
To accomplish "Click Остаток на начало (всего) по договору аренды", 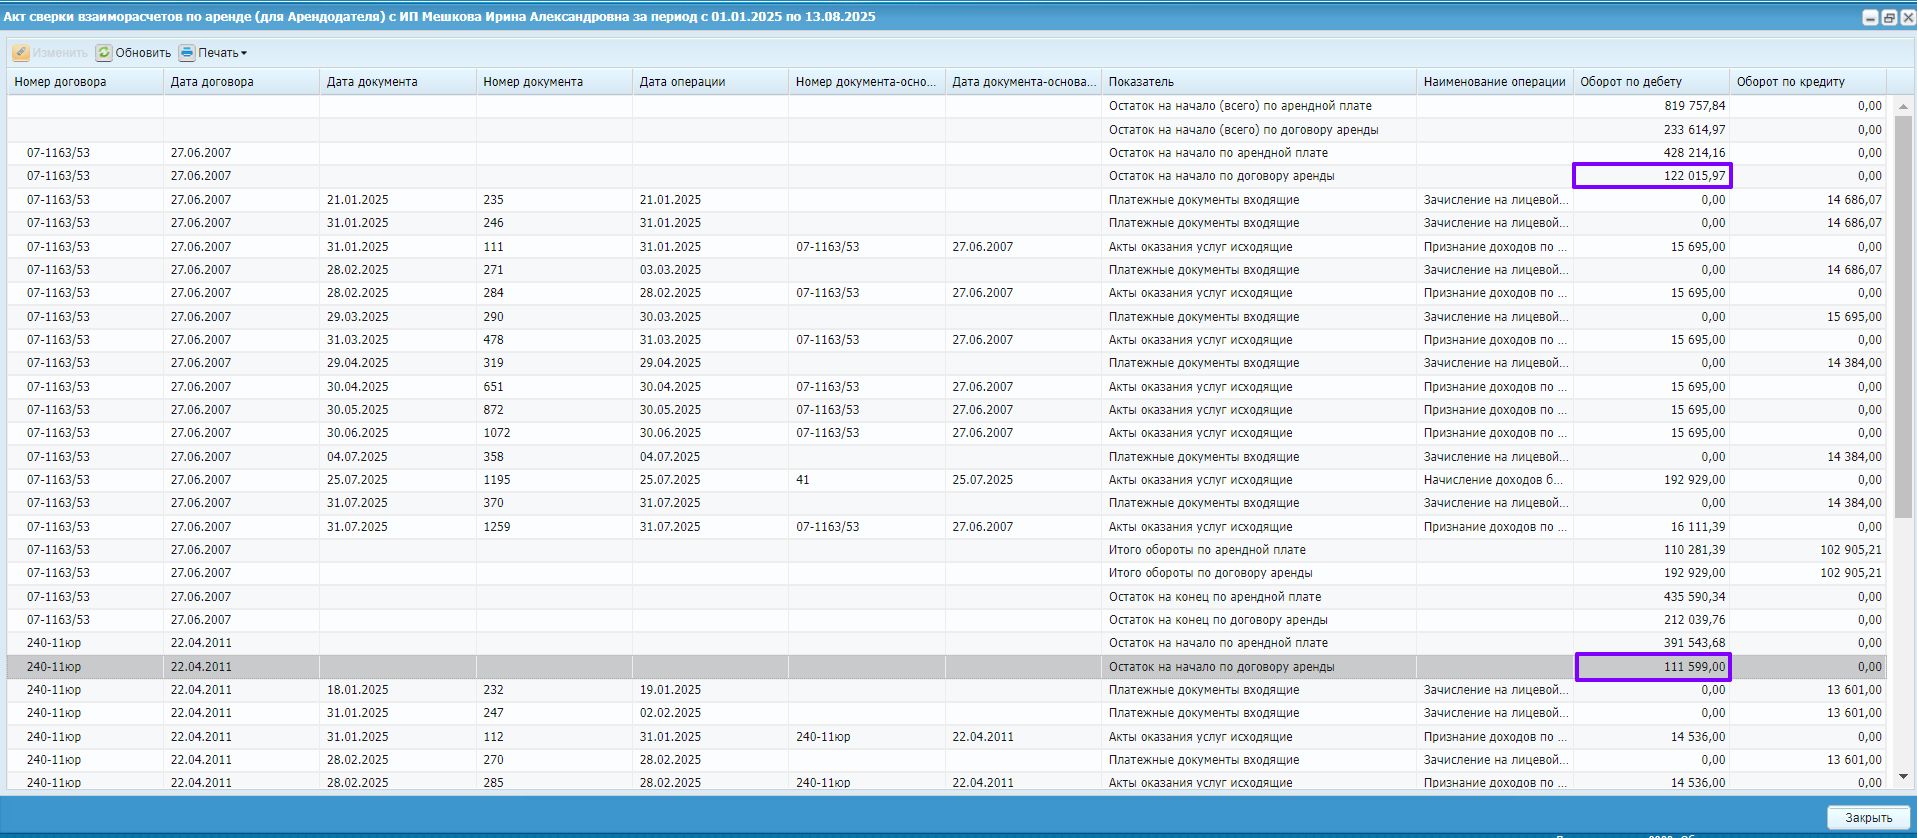I will click(1243, 130).
